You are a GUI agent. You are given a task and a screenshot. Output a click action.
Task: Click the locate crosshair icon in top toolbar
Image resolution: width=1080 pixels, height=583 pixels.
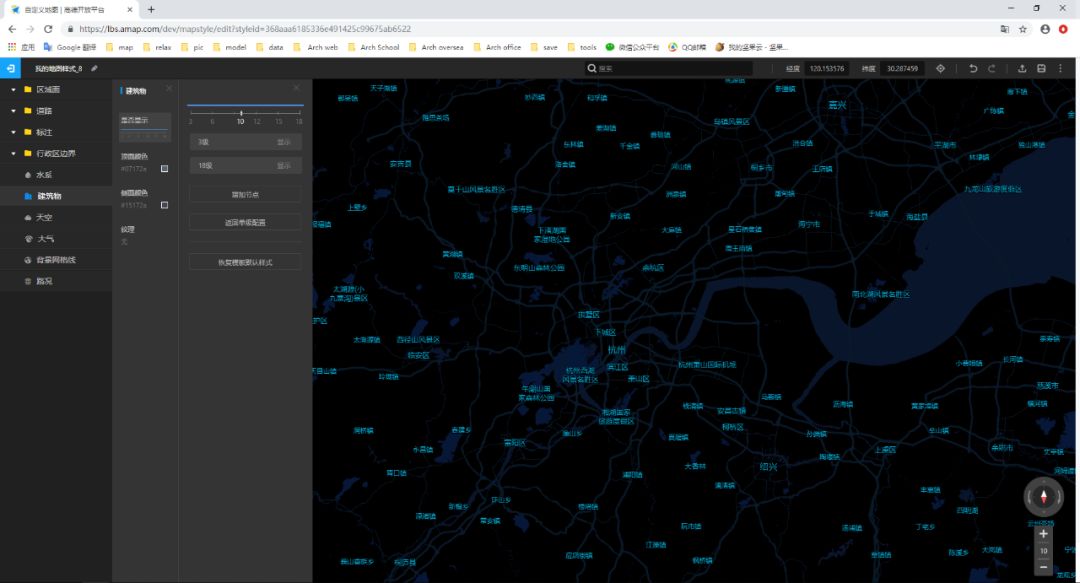click(940, 68)
